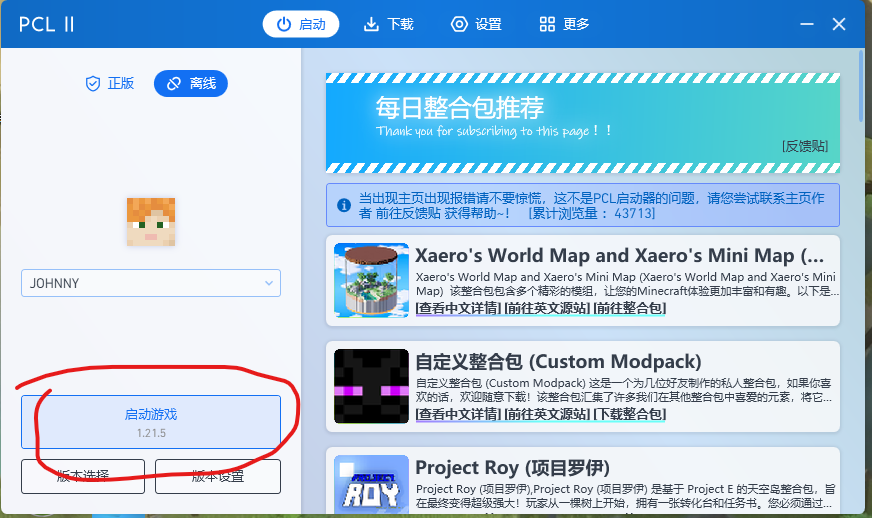Click the player skin avatar head

click(151, 221)
